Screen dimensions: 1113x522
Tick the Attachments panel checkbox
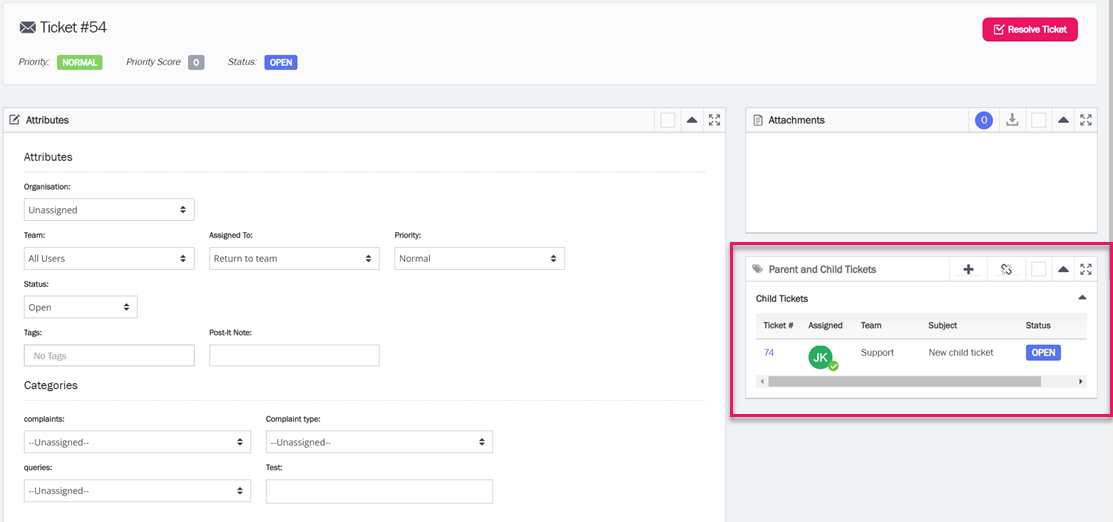[x=1039, y=120]
